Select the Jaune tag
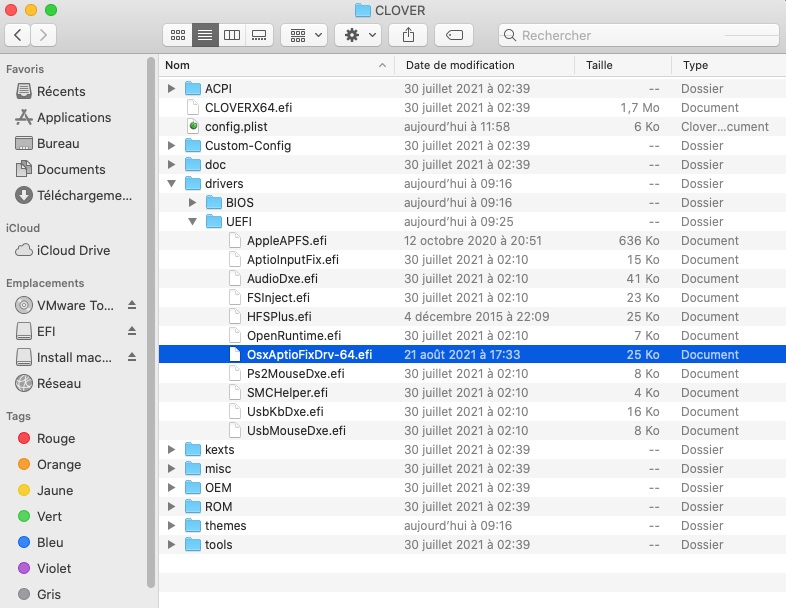The height and width of the screenshot is (608, 786). point(45,491)
